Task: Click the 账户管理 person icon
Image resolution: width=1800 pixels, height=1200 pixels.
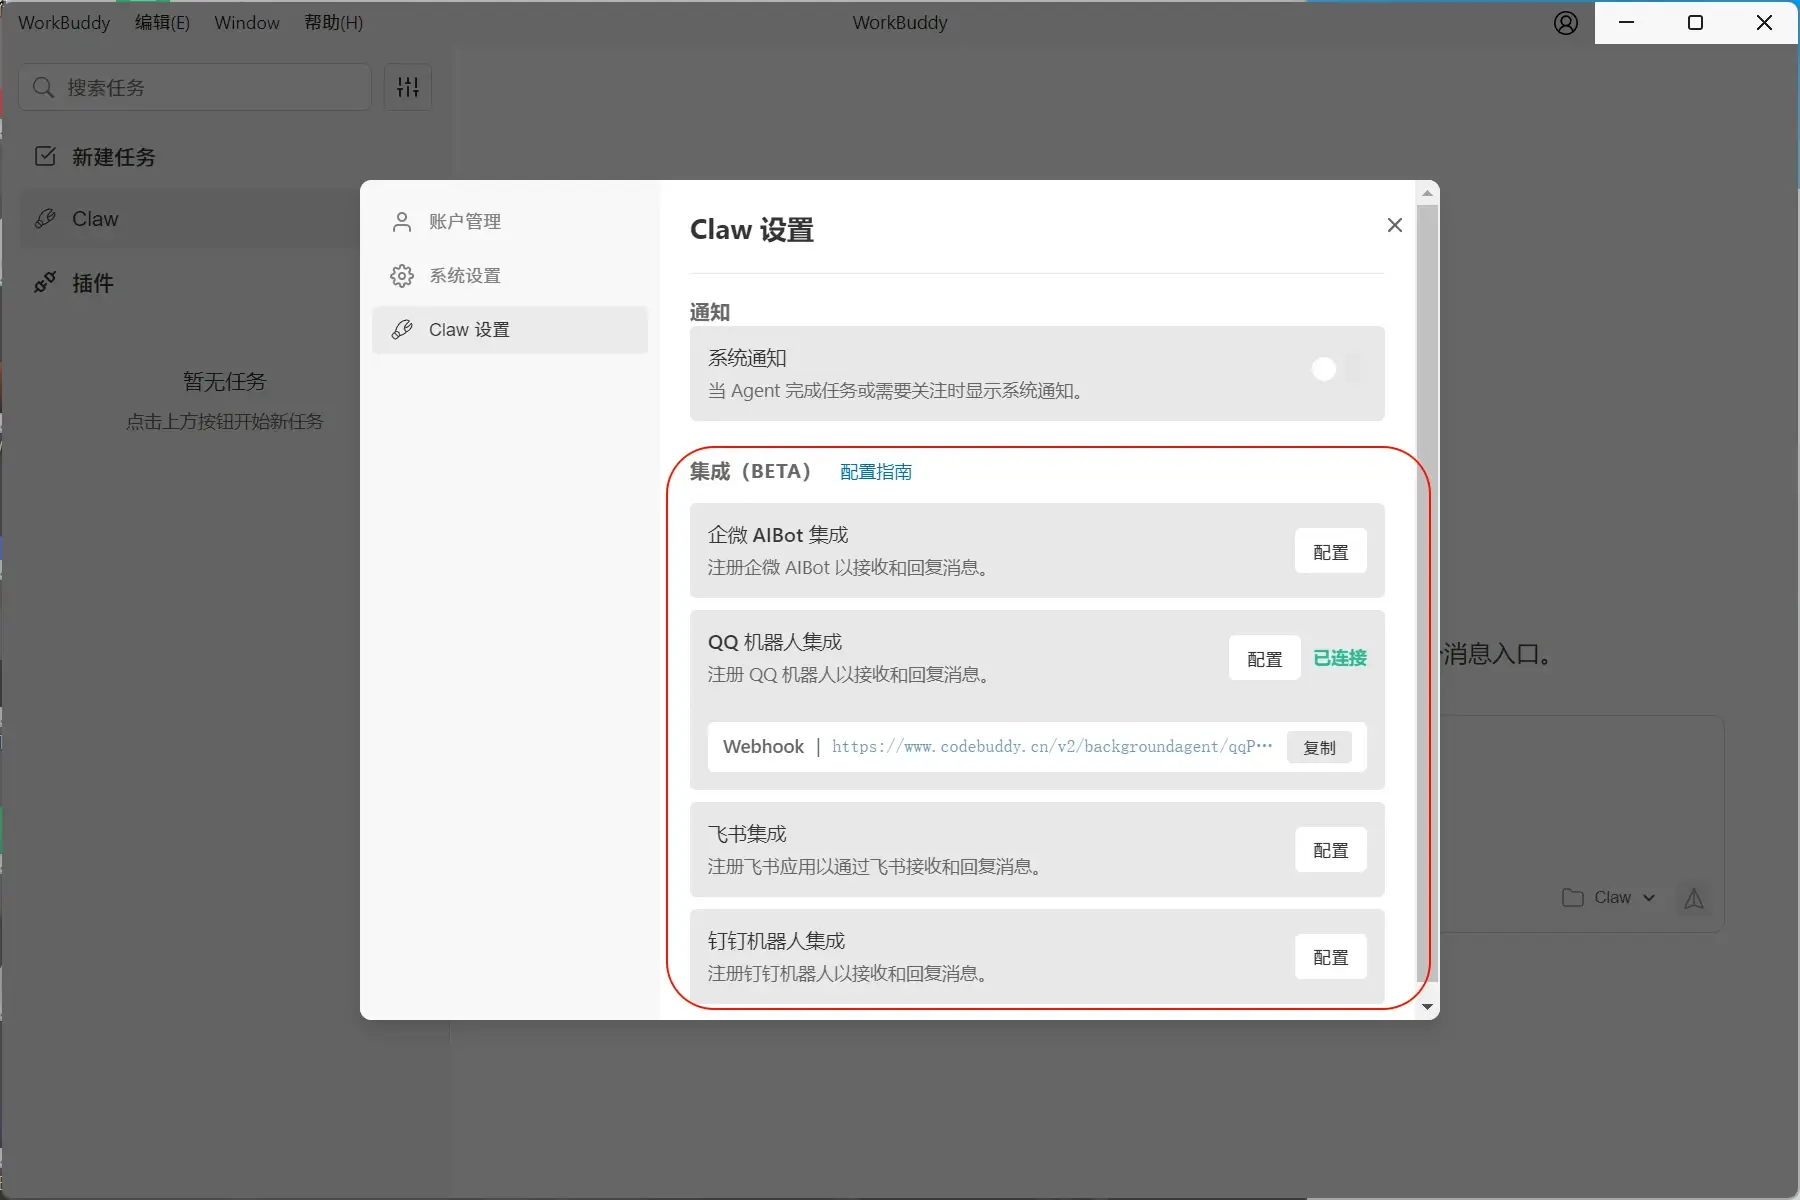Action: pyautogui.click(x=402, y=222)
